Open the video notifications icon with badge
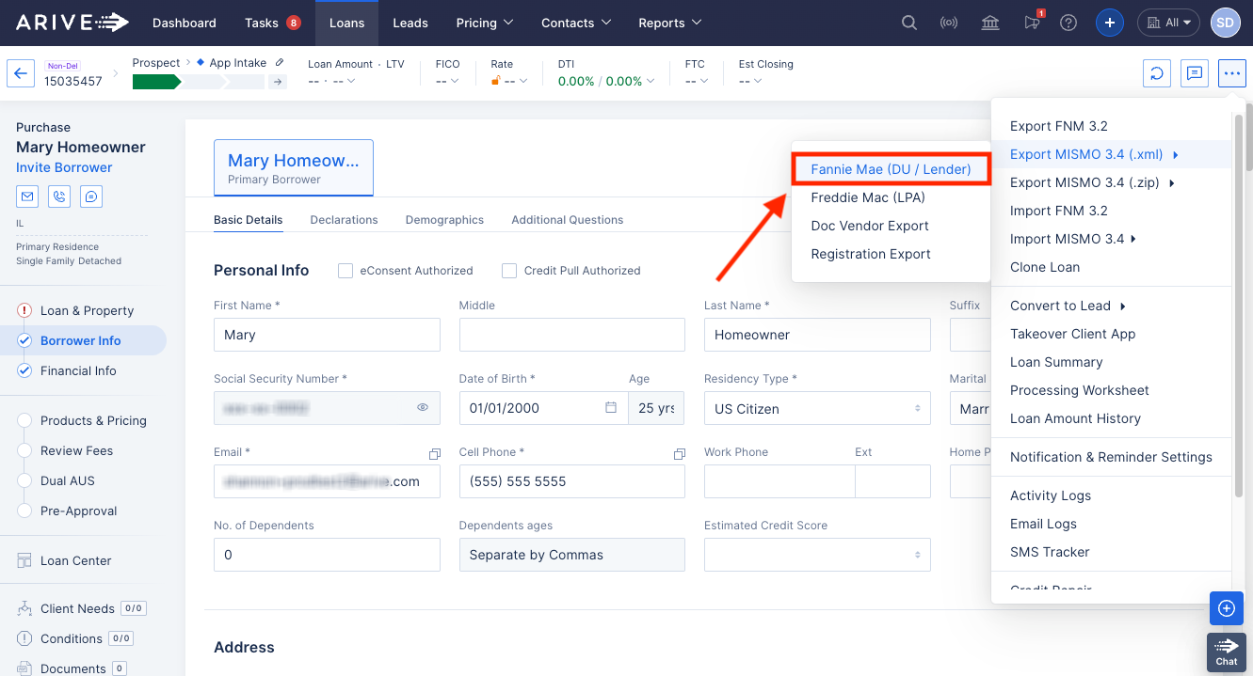1253x676 pixels. pyautogui.click(x=1032, y=23)
